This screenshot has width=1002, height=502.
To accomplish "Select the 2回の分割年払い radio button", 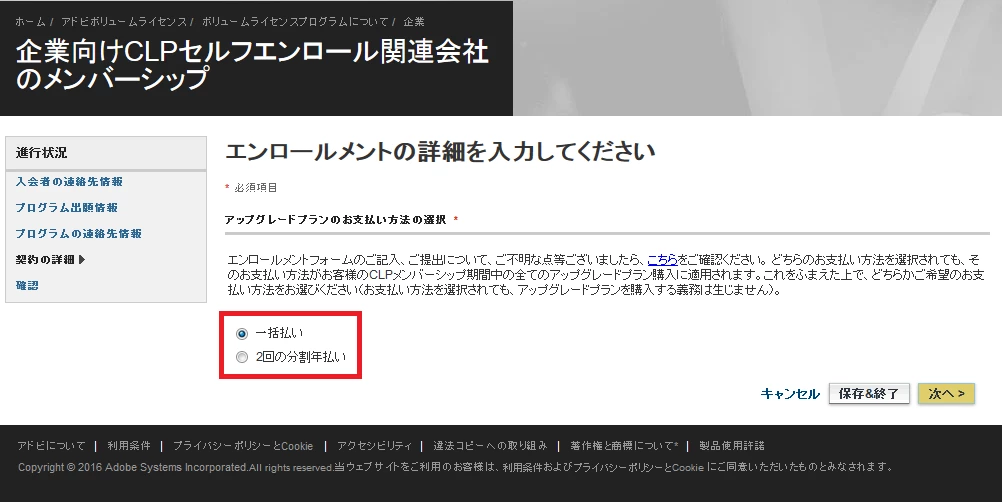I will click(x=242, y=357).
